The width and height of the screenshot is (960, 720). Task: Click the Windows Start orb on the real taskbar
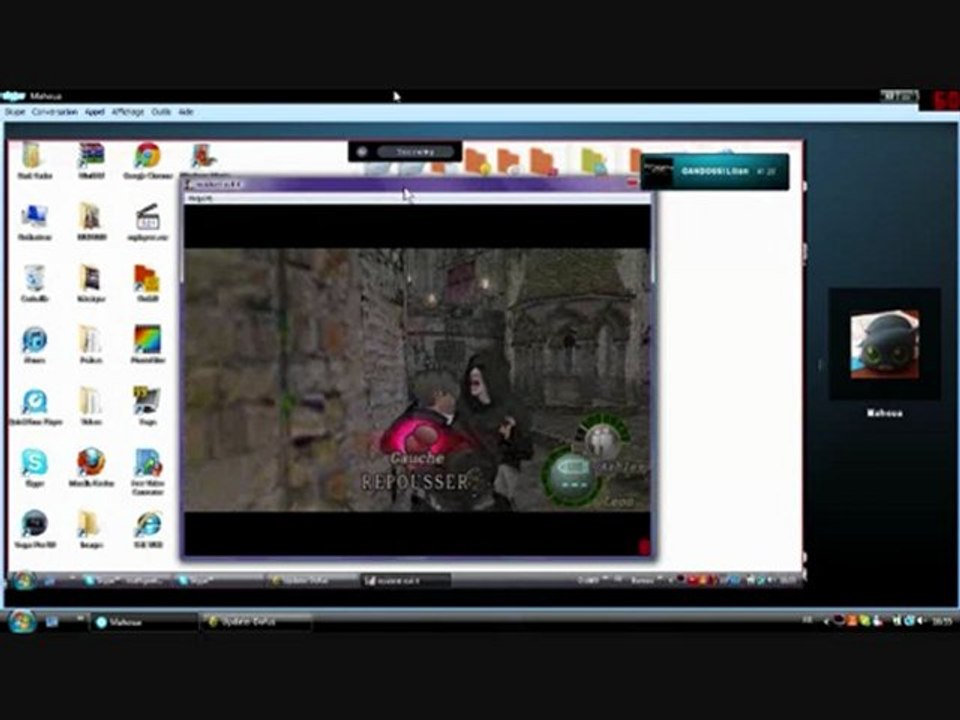click(x=21, y=621)
